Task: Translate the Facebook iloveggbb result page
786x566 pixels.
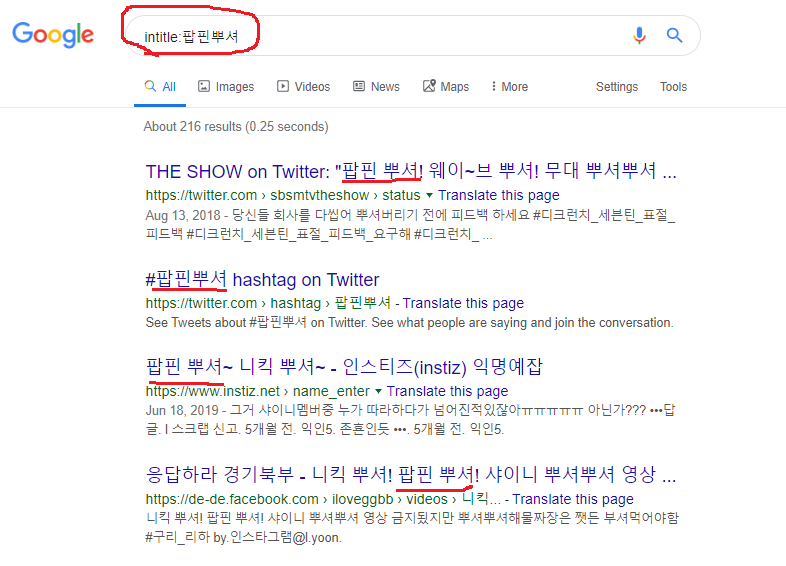Action: (x=573, y=499)
